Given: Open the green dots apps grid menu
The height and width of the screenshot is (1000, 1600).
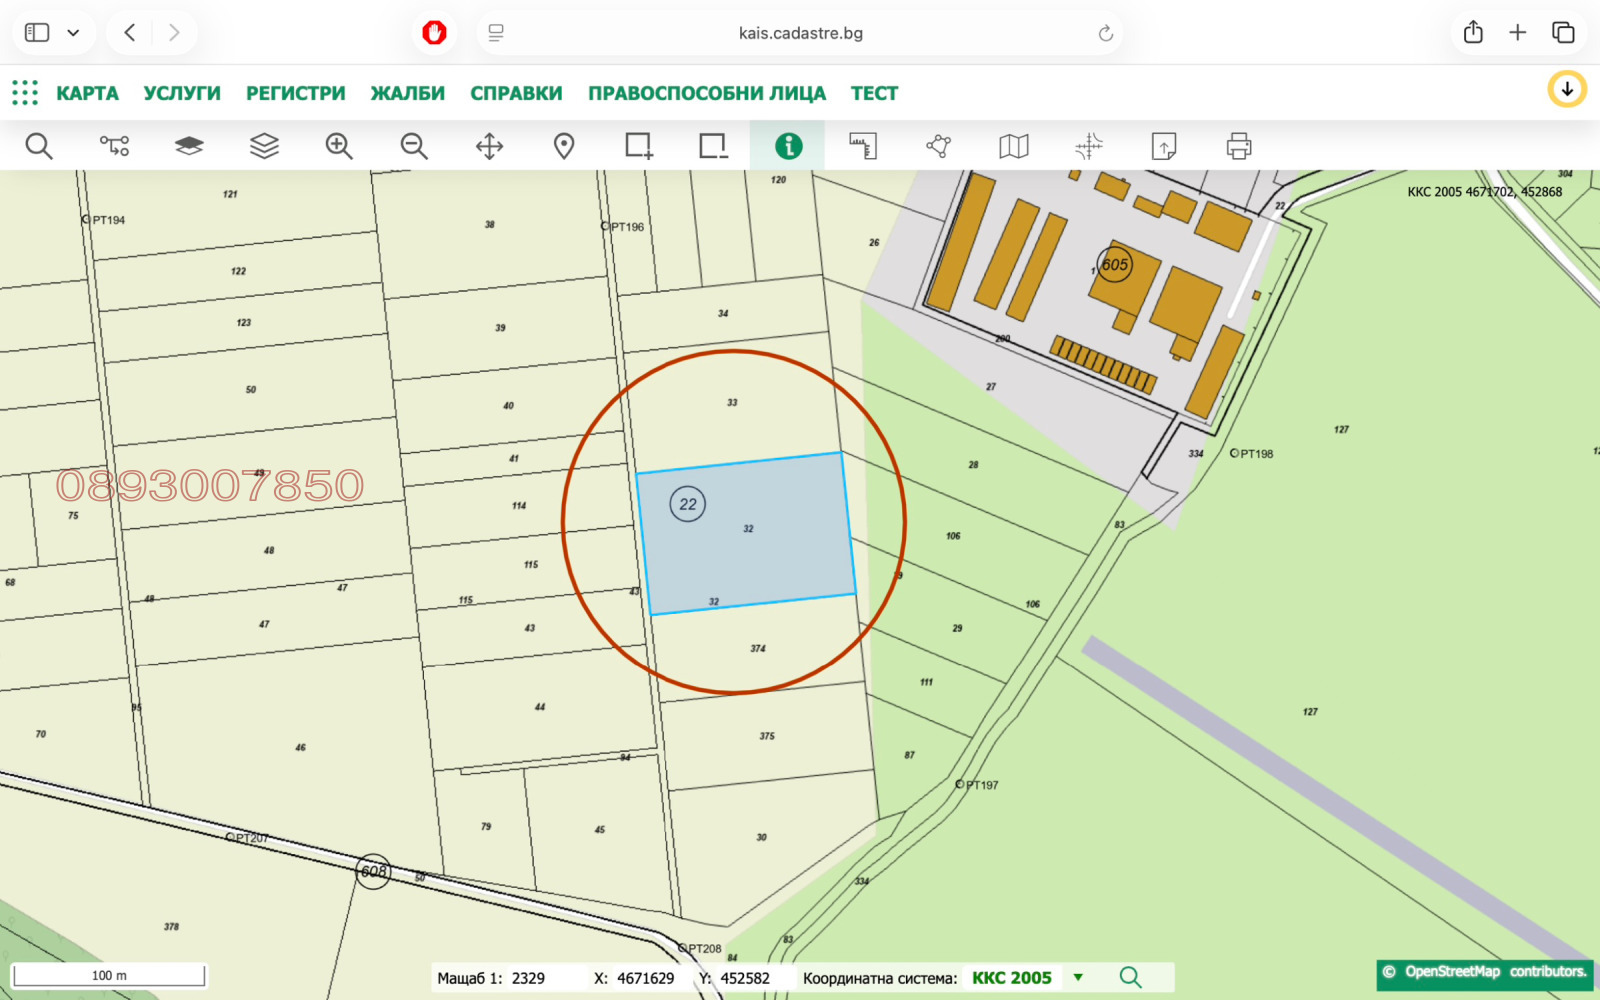Looking at the screenshot, I should [x=25, y=93].
